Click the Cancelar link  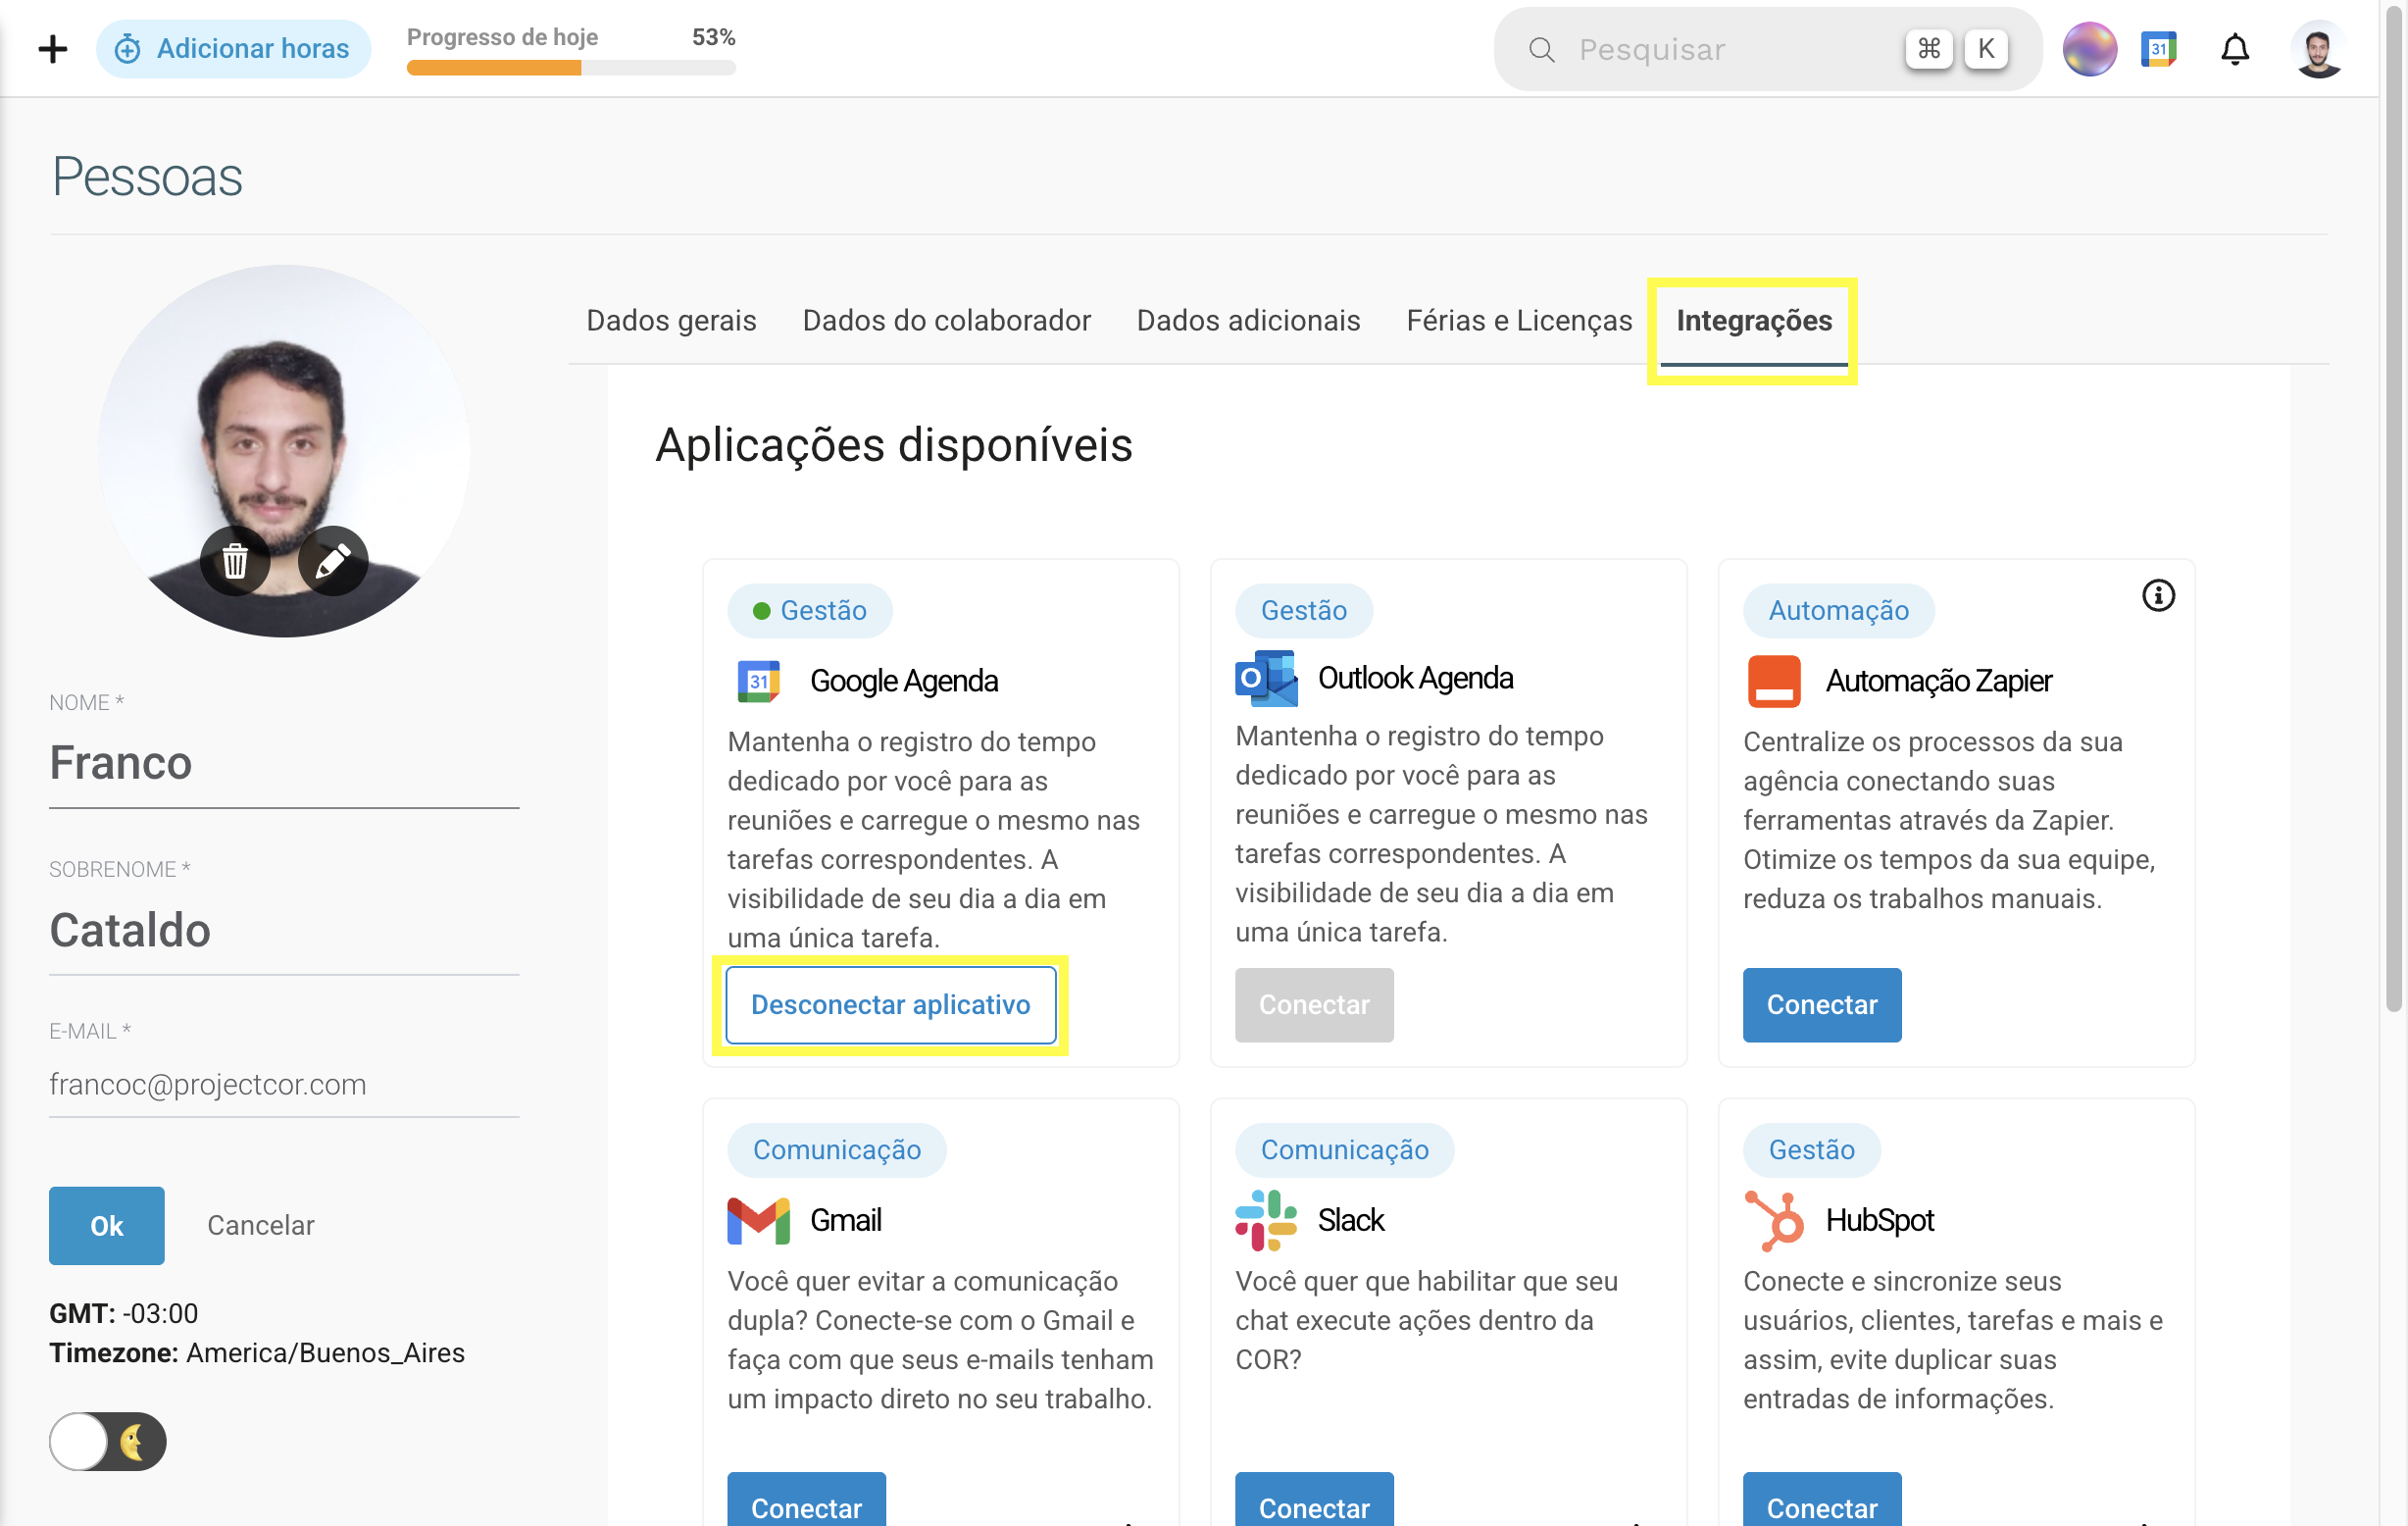260,1225
